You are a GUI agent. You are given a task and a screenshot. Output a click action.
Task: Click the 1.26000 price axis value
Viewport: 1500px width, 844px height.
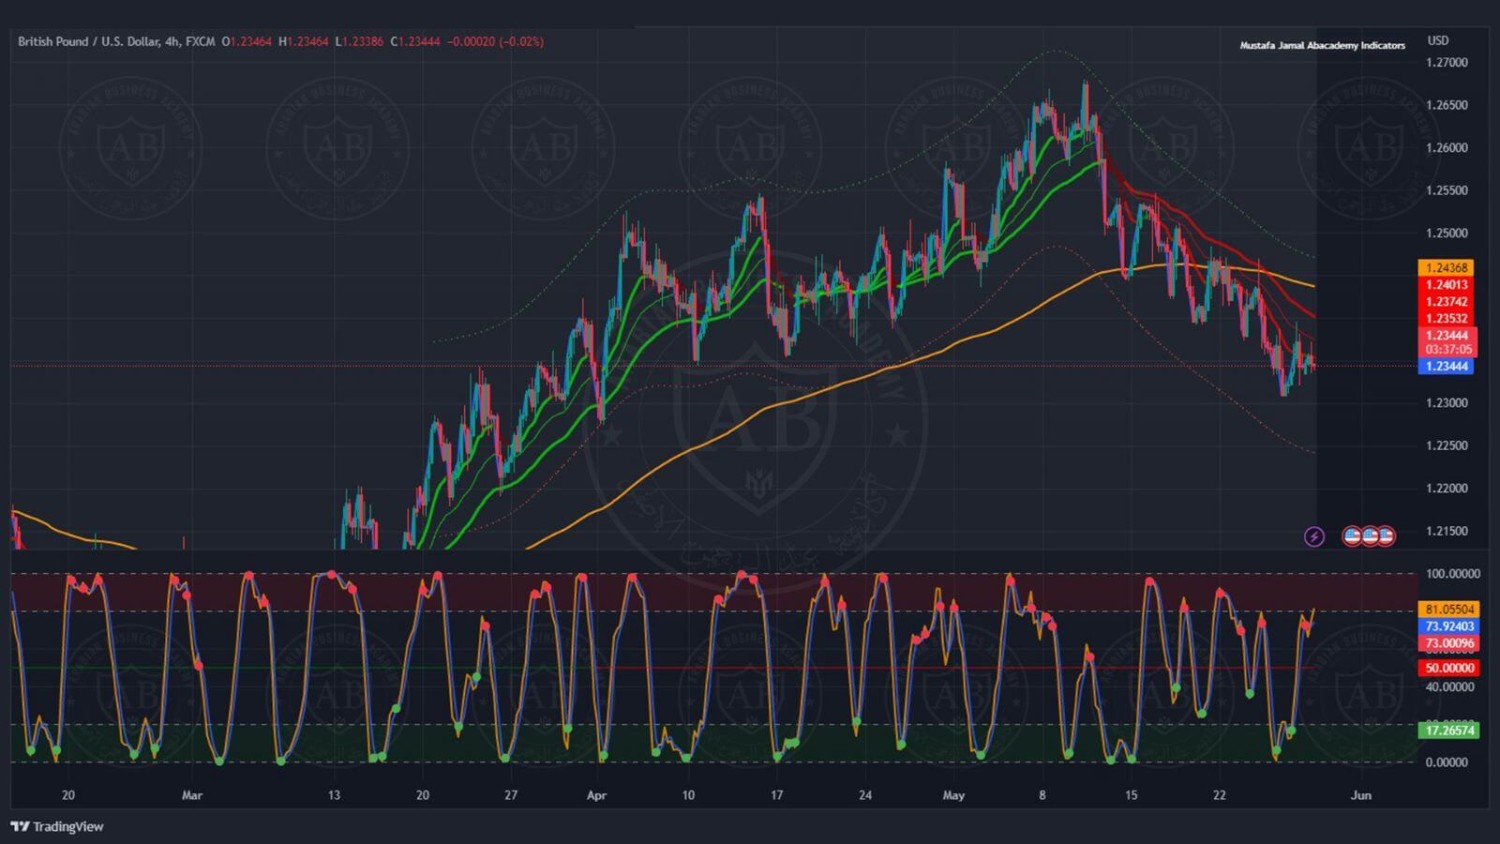1447,148
